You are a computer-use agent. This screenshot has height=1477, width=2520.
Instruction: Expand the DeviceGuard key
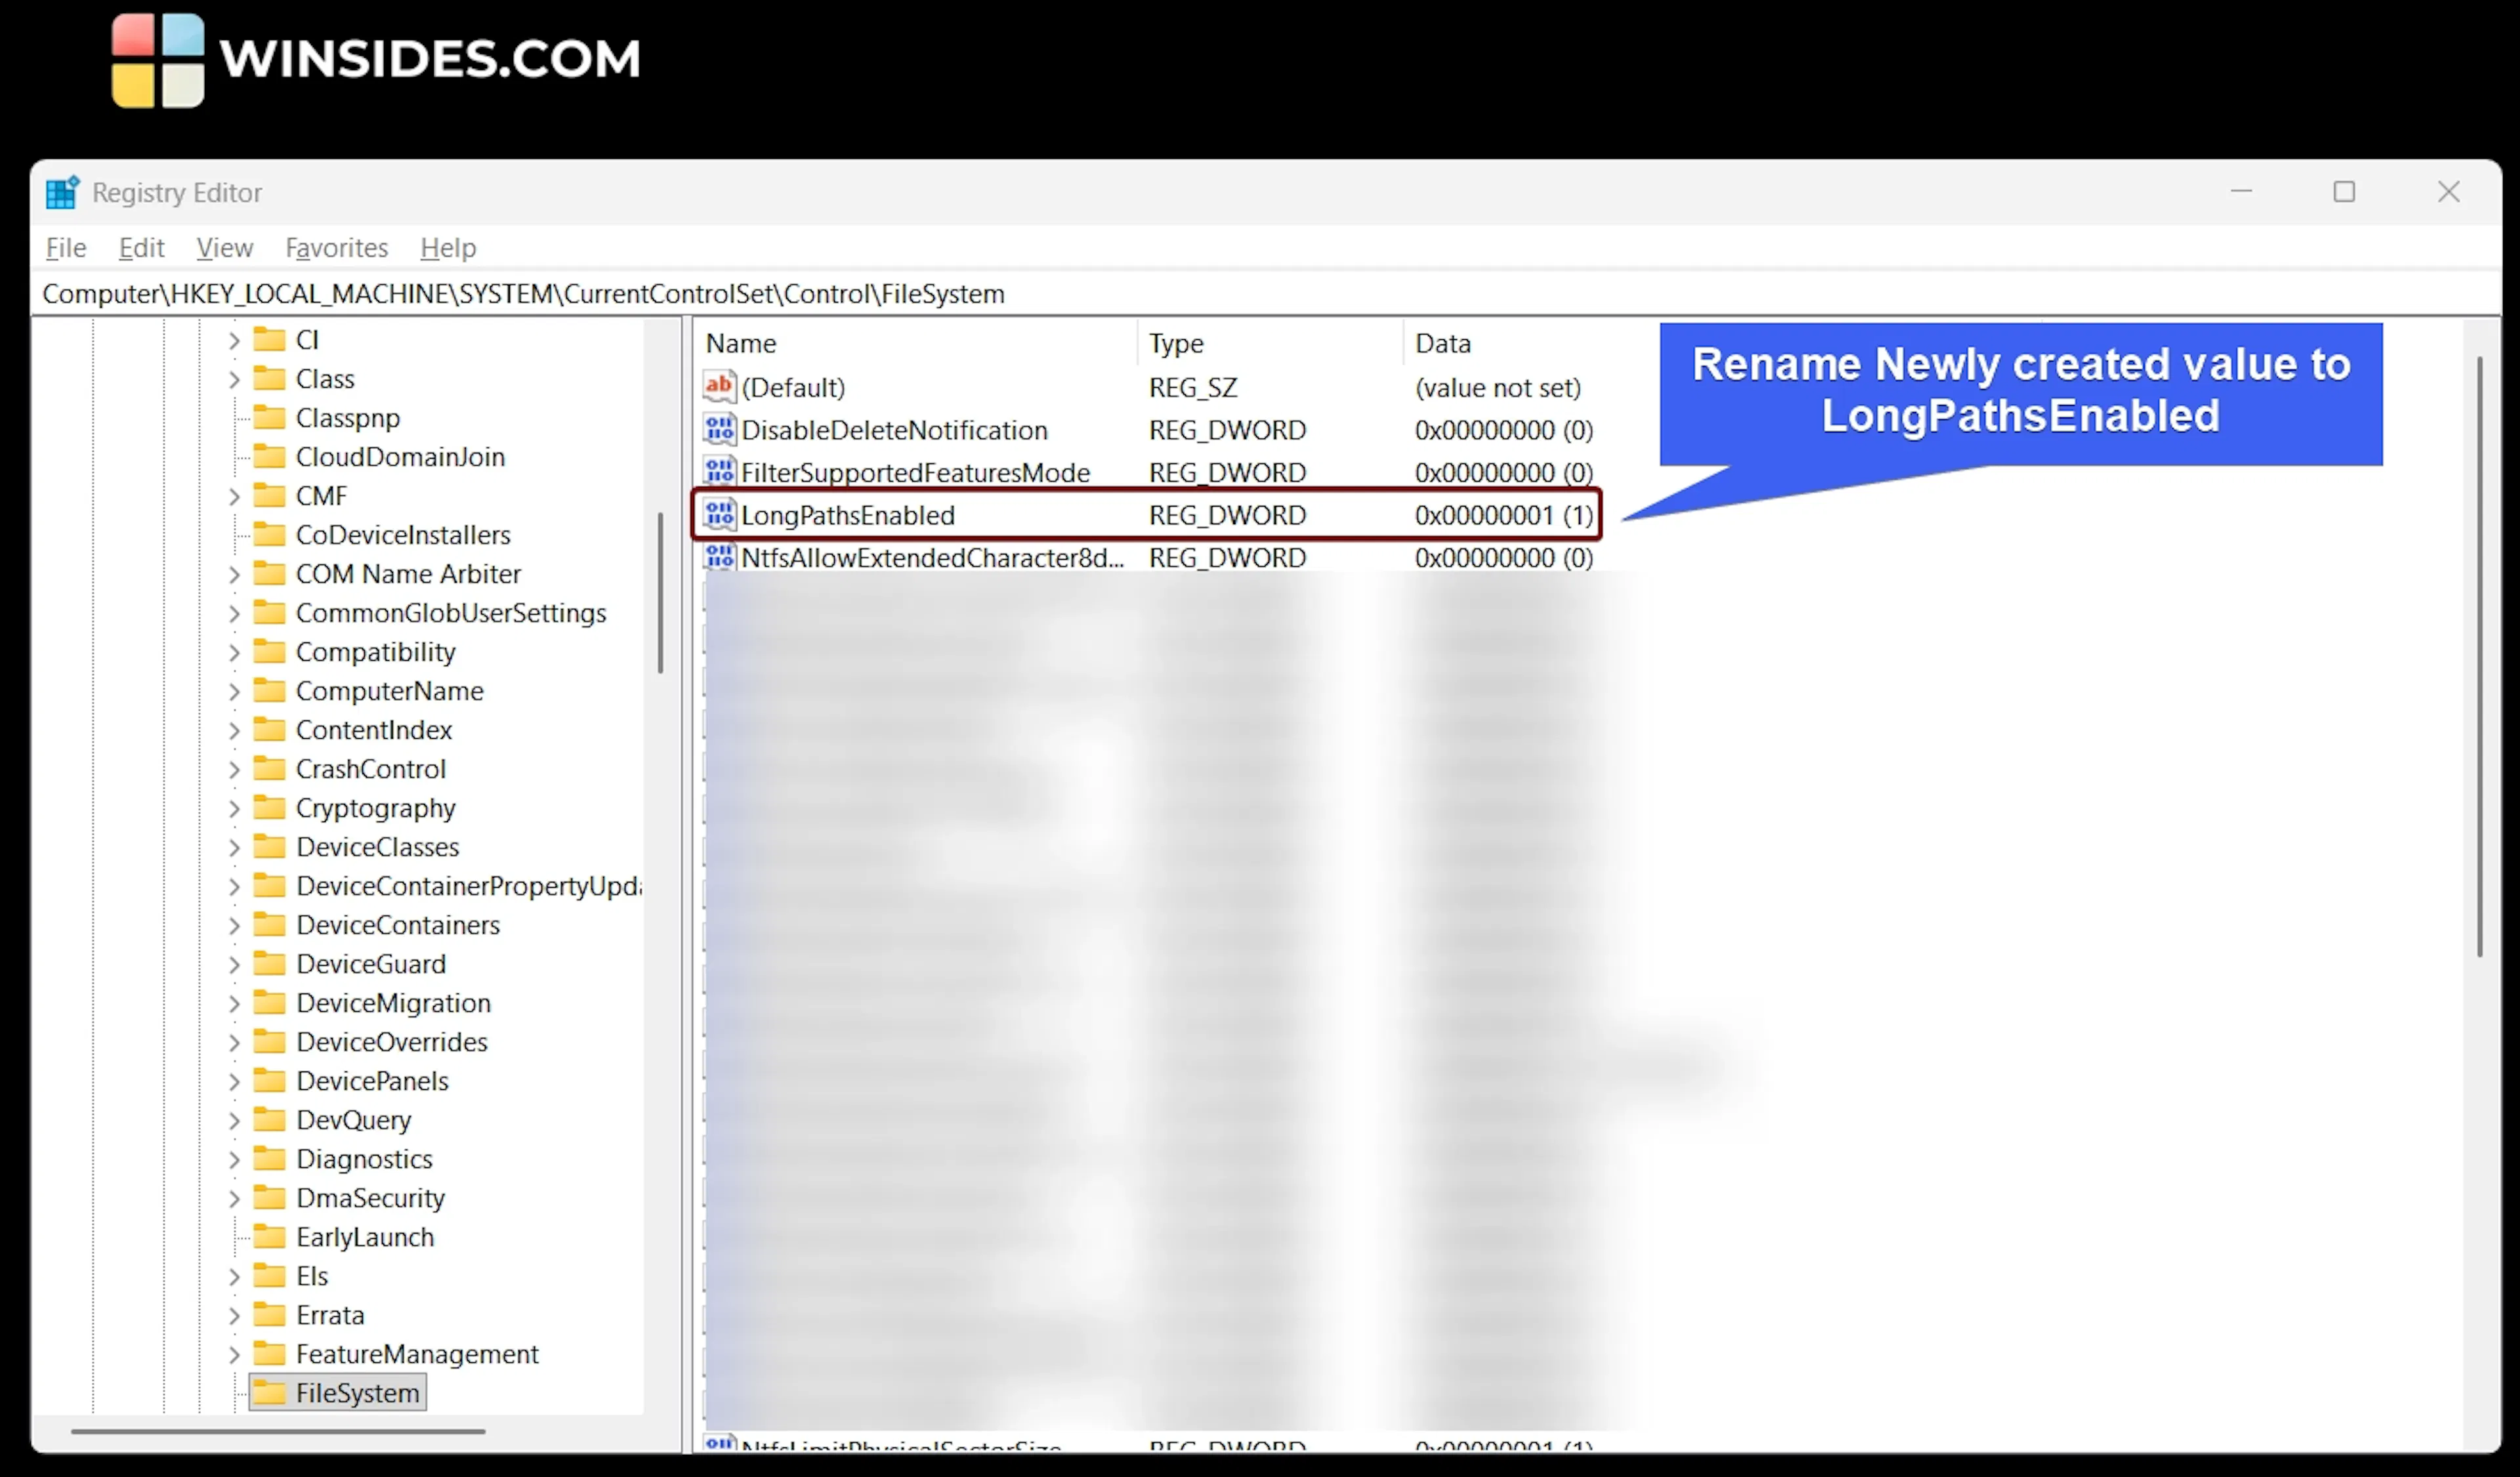(x=234, y=964)
